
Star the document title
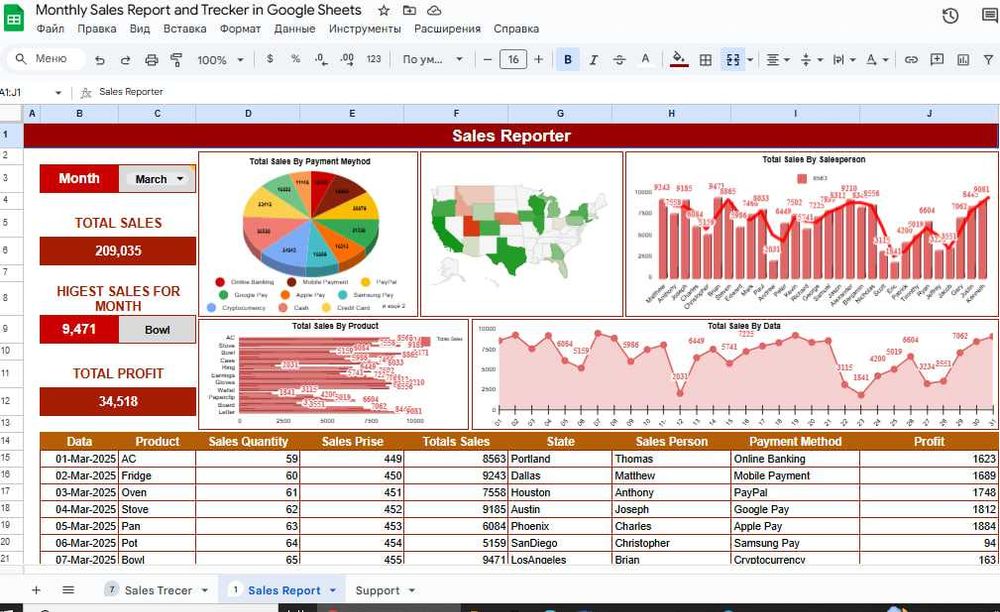click(x=384, y=11)
